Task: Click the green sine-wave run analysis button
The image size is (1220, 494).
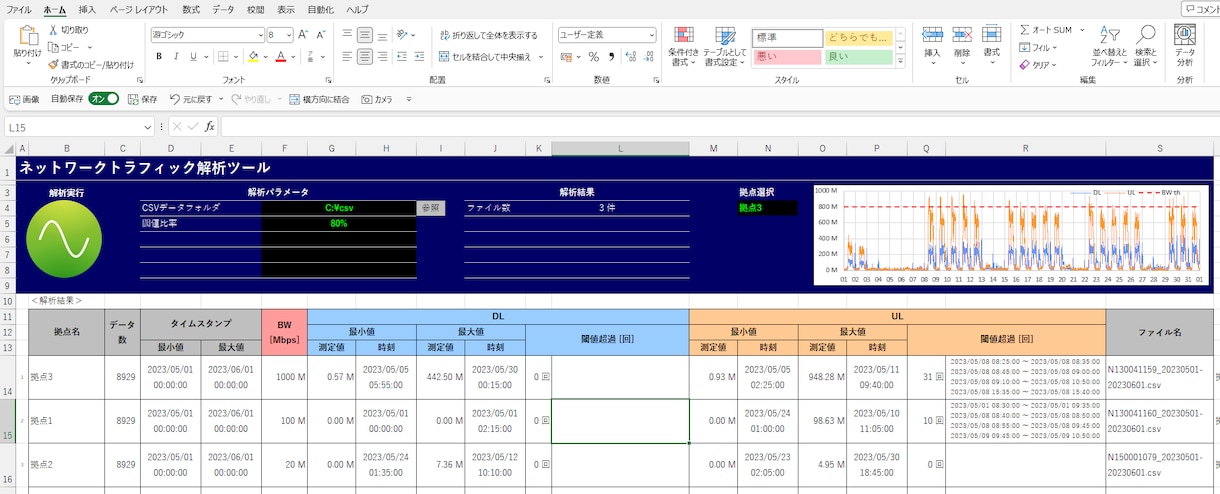Action: click(64, 239)
